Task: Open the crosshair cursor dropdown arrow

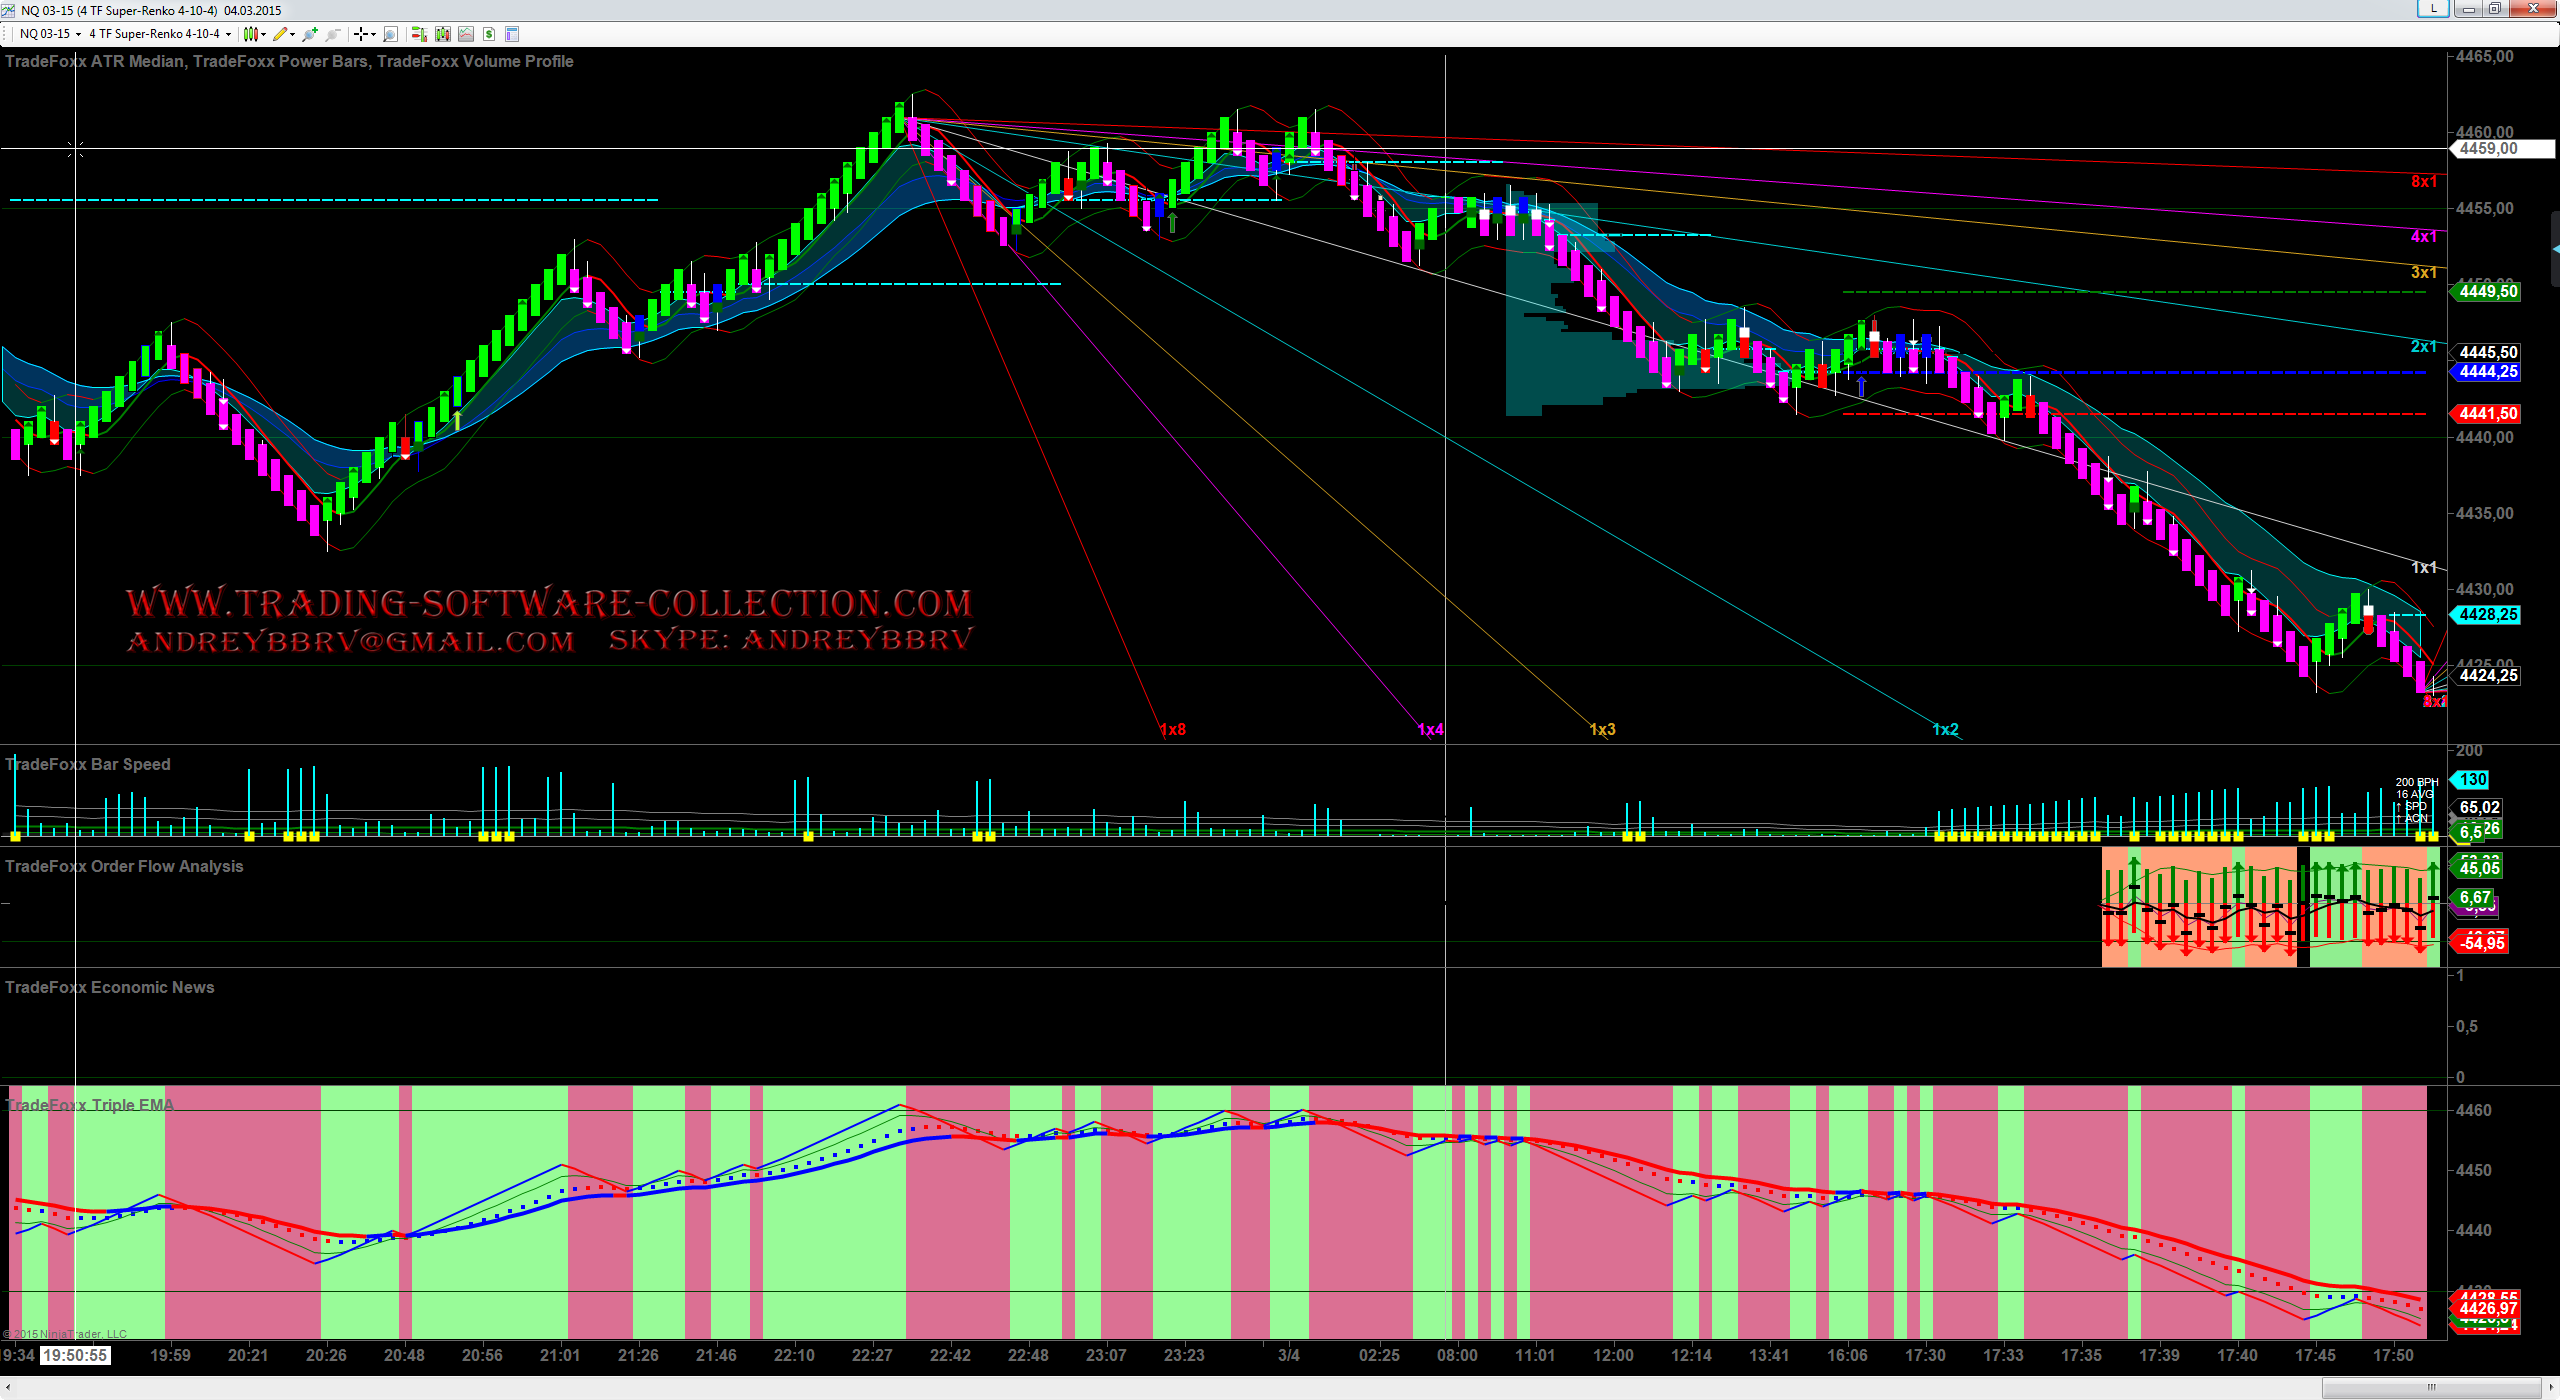Action: click(x=373, y=34)
